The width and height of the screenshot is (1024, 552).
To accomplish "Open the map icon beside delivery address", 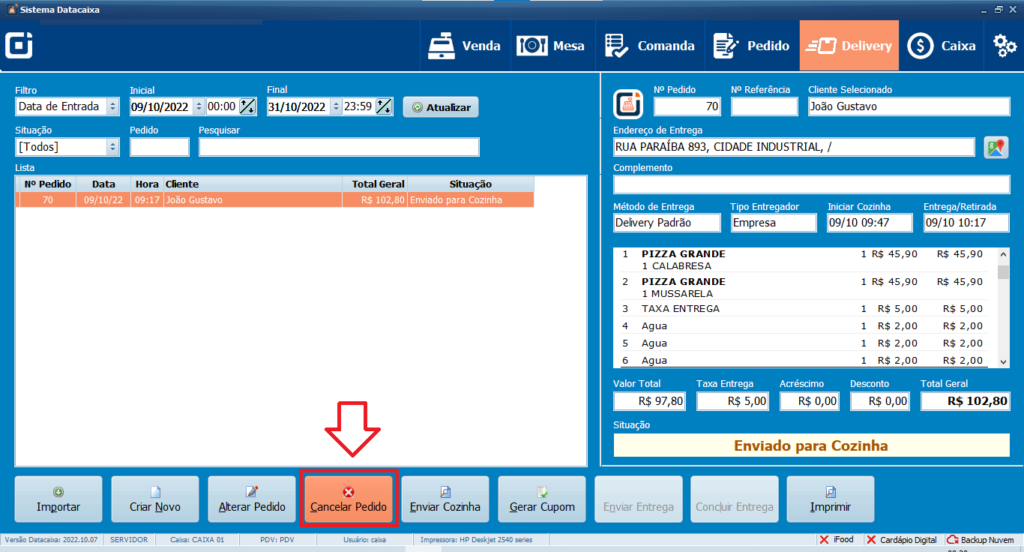I will [994, 148].
